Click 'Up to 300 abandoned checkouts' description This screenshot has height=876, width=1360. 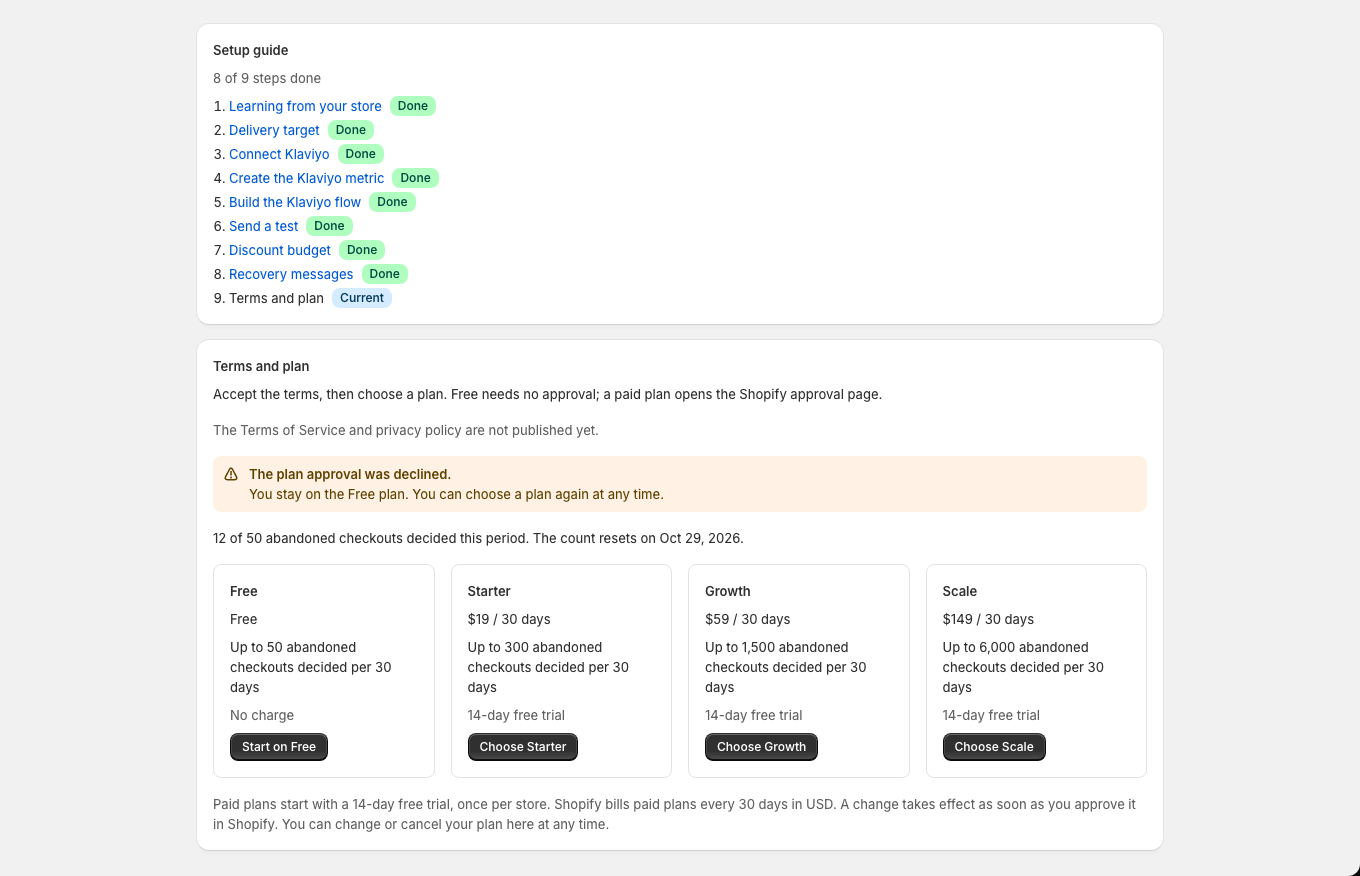(x=549, y=667)
